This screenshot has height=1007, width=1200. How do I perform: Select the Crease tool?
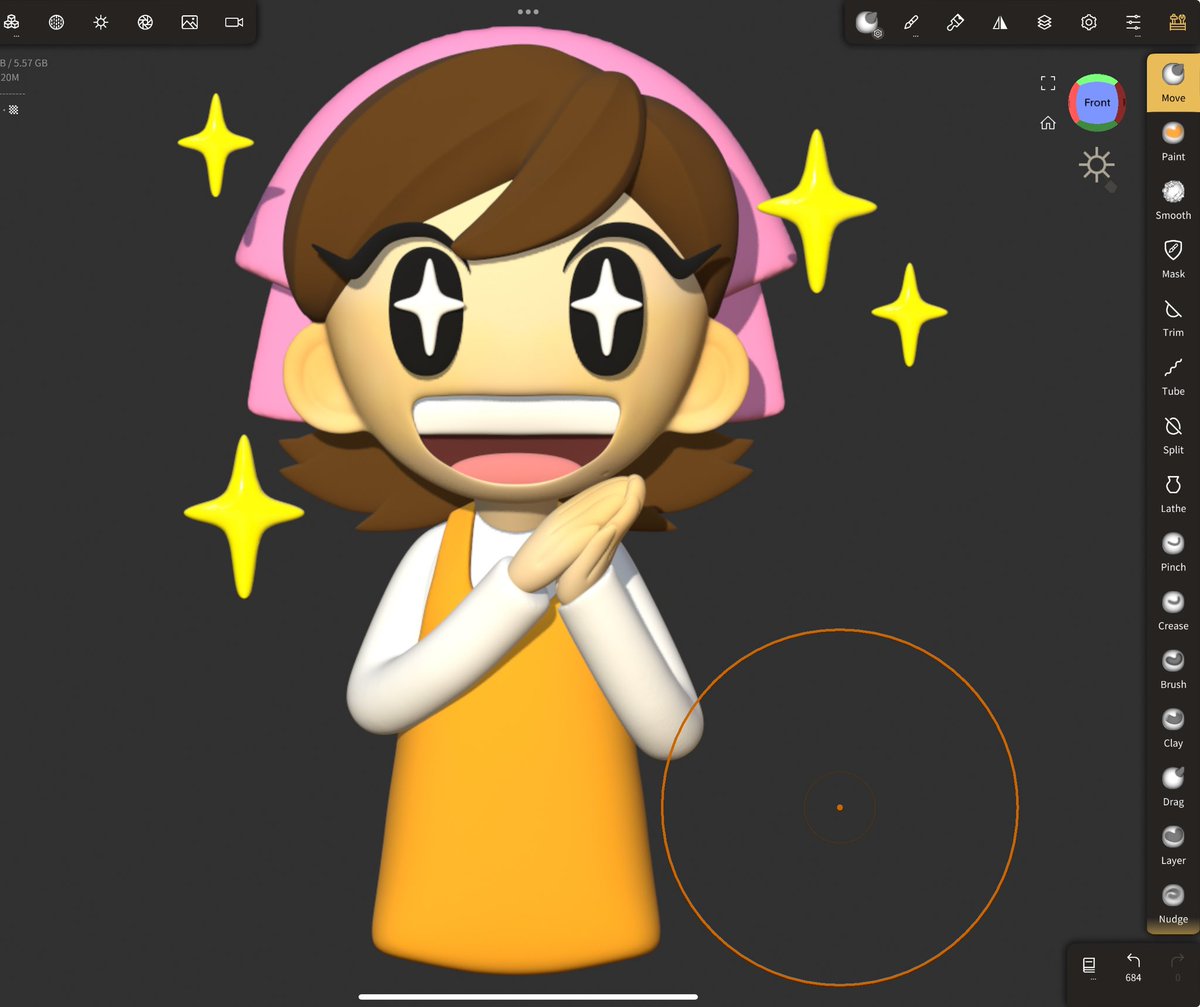point(1173,610)
